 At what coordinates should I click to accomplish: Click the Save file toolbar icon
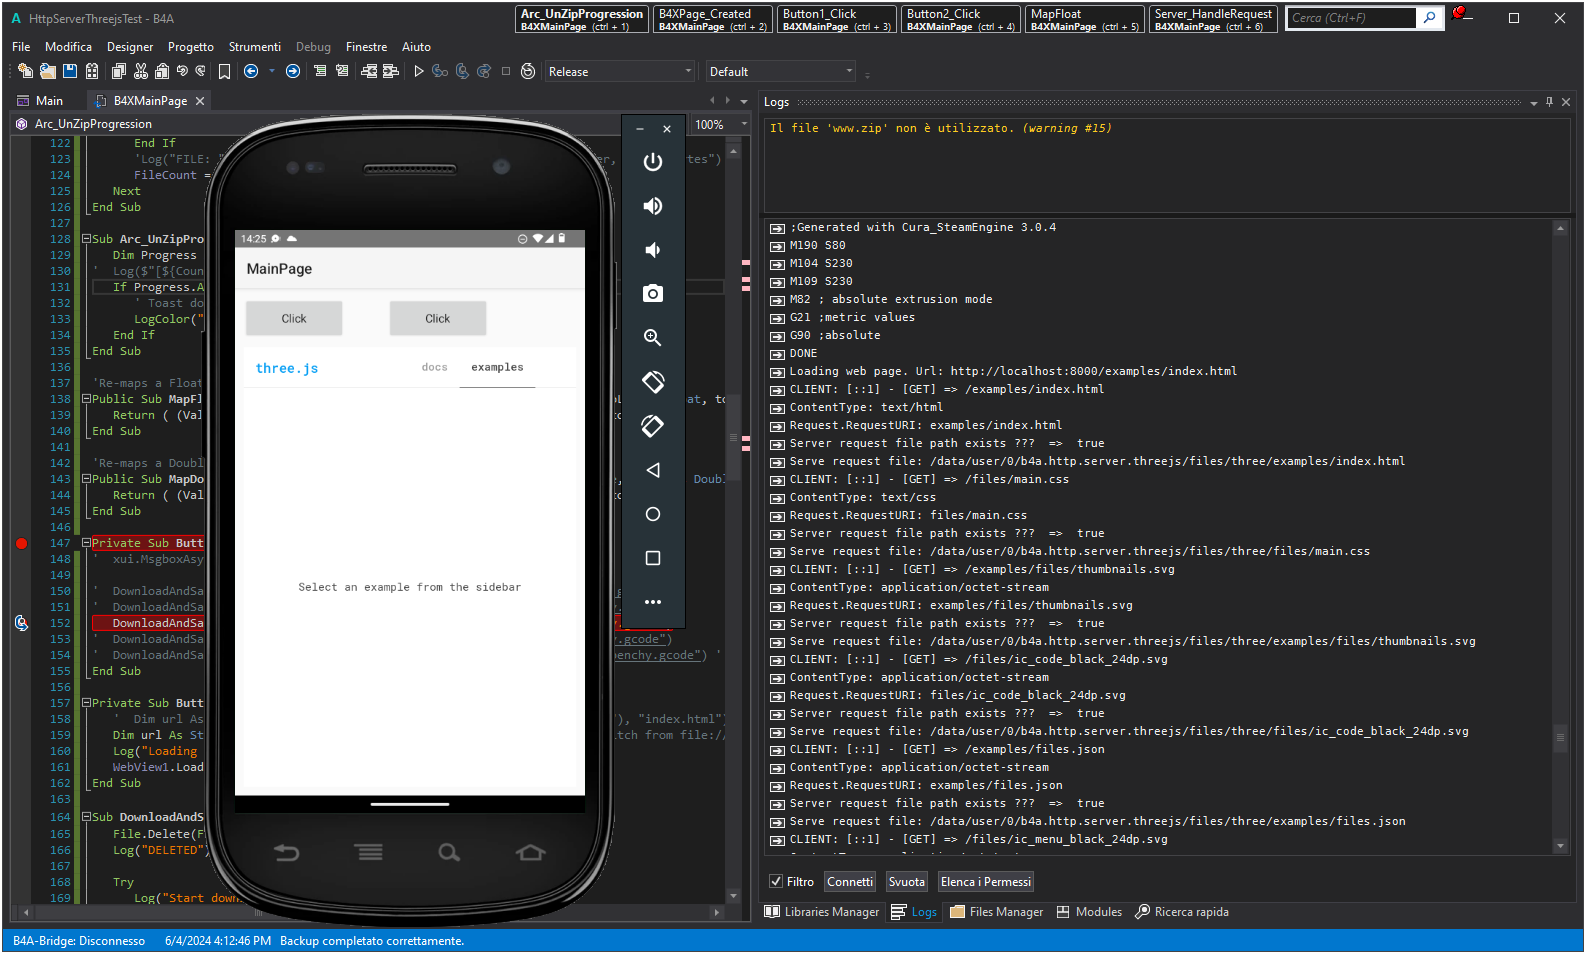70,71
